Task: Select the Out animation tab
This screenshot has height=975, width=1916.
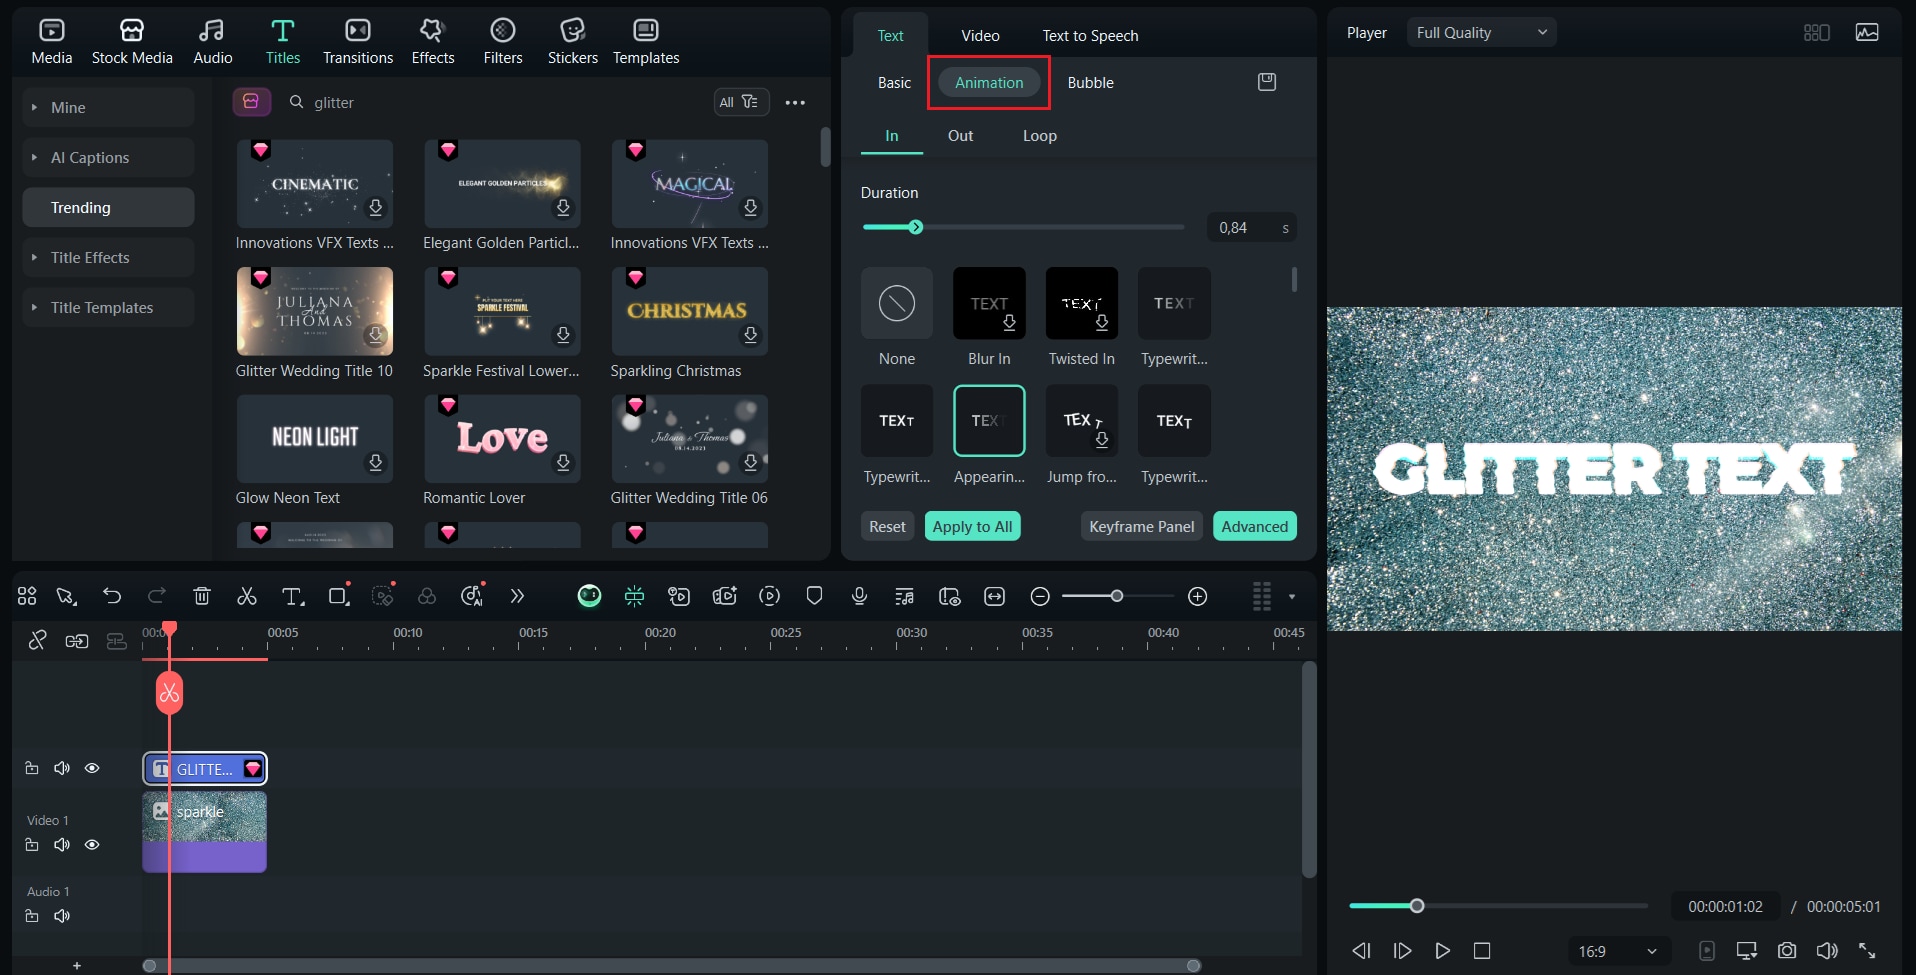Action: [x=960, y=135]
